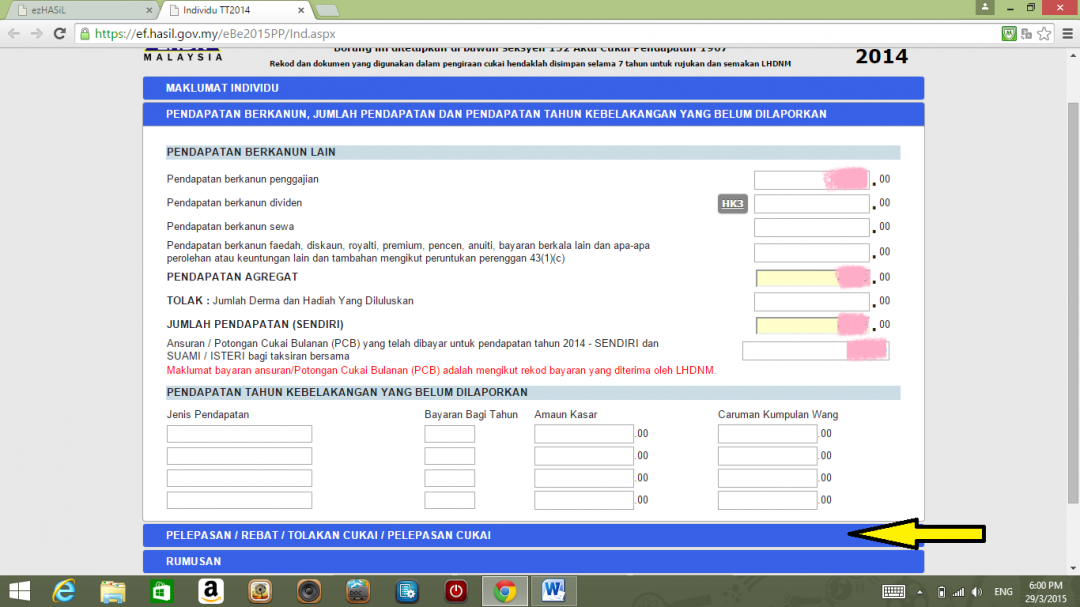This screenshot has height=607, width=1080.
Task: Click the volume tray icon
Action: click(x=977, y=592)
